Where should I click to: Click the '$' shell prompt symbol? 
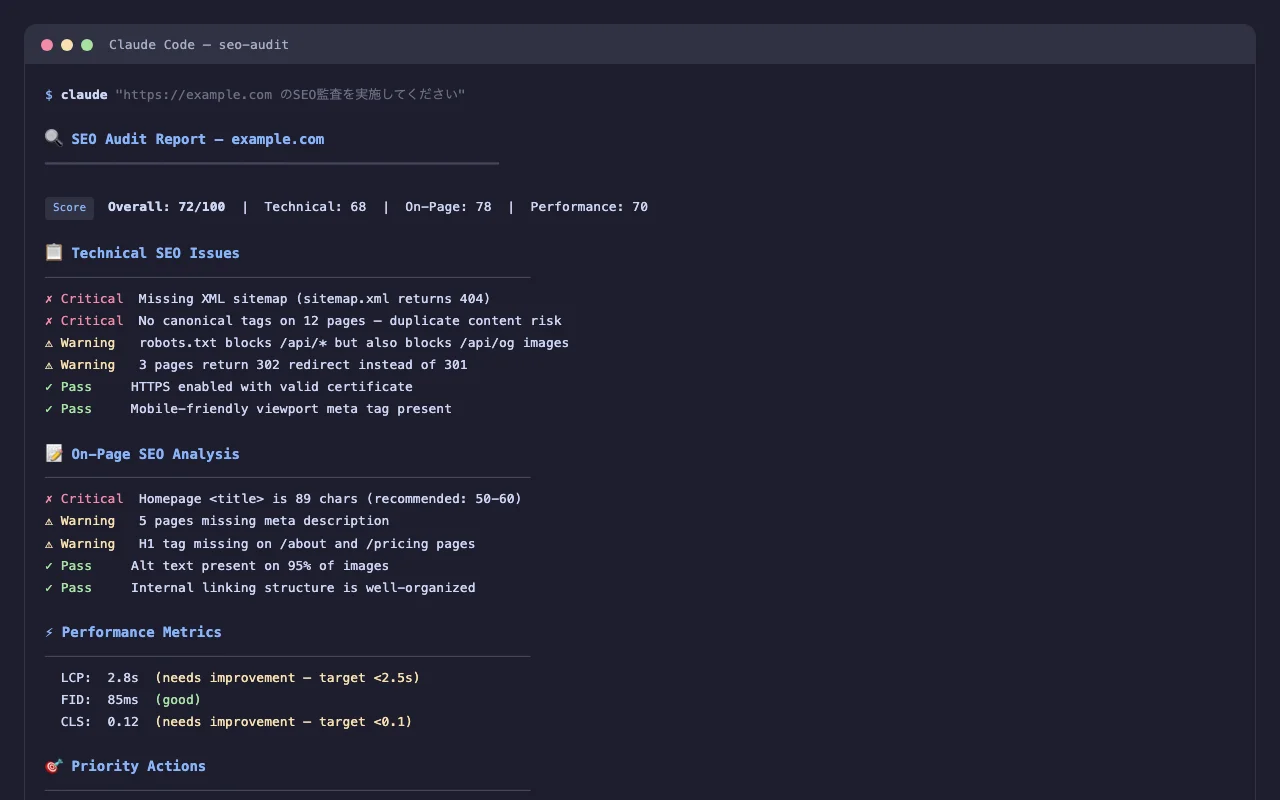point(49,95)
